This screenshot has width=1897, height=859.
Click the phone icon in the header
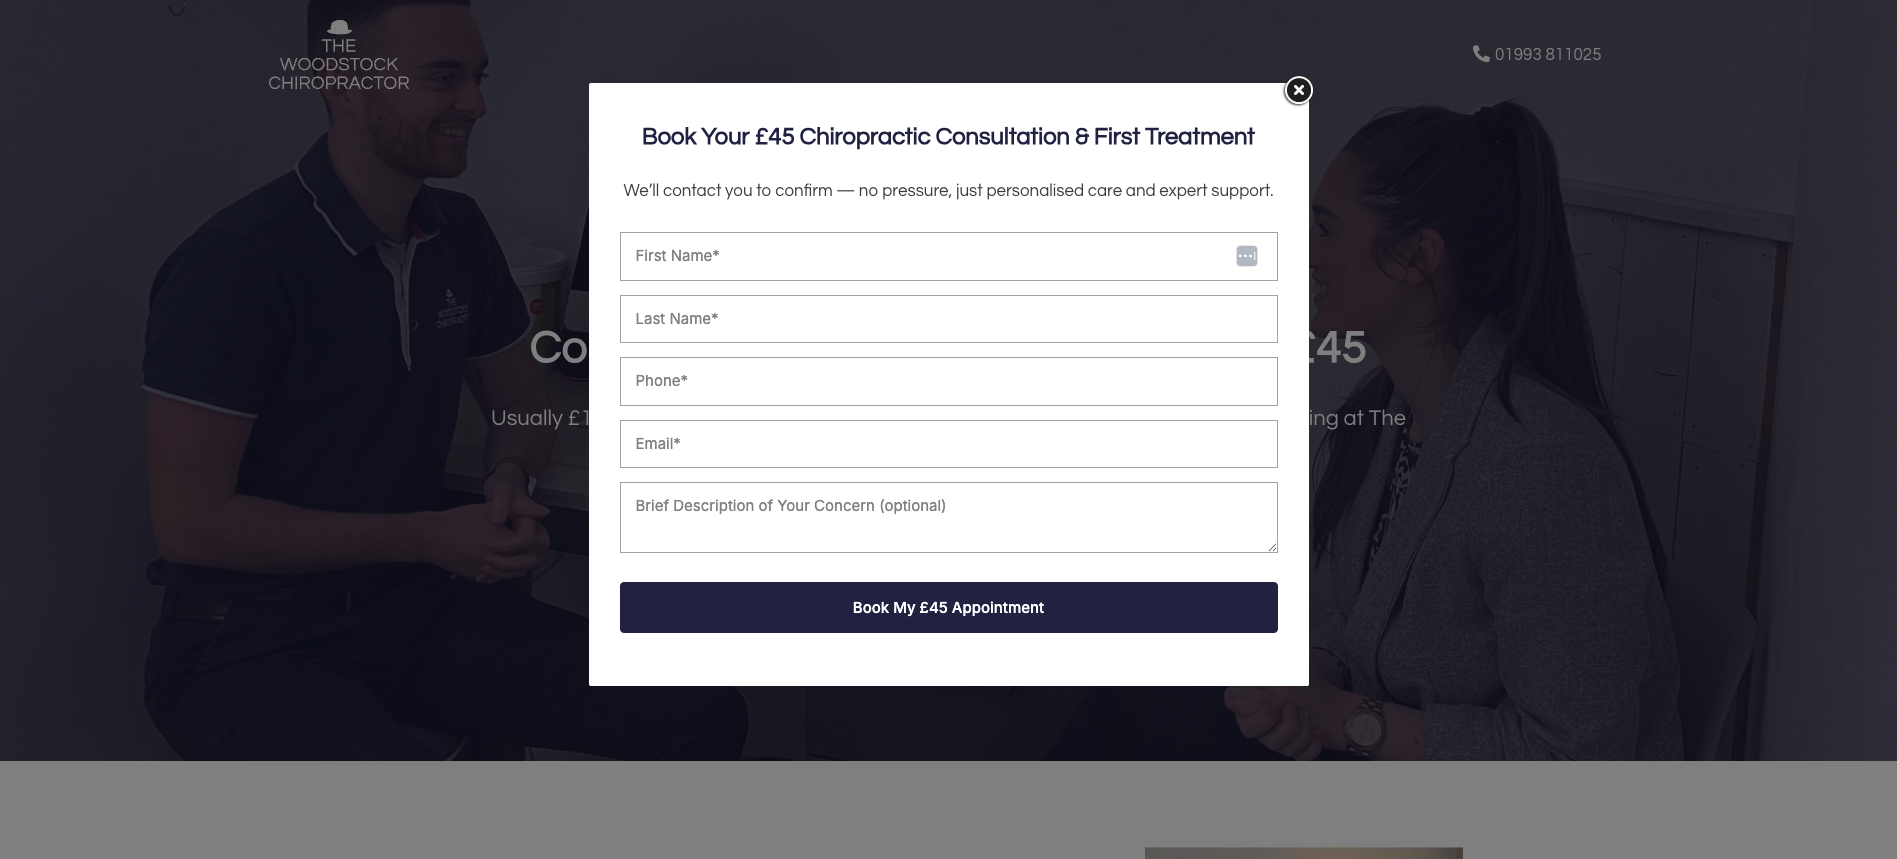(1481, 54)
